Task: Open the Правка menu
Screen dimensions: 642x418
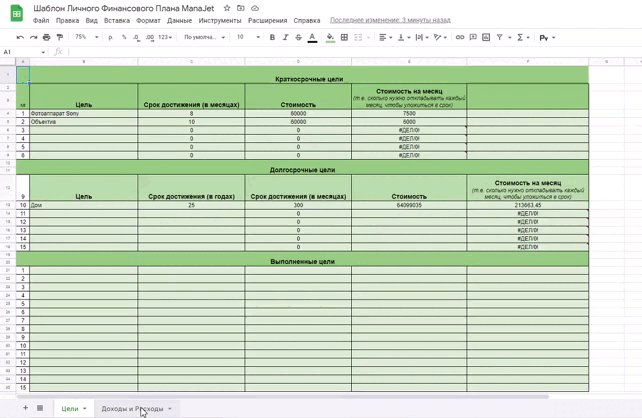Action: 68,20
